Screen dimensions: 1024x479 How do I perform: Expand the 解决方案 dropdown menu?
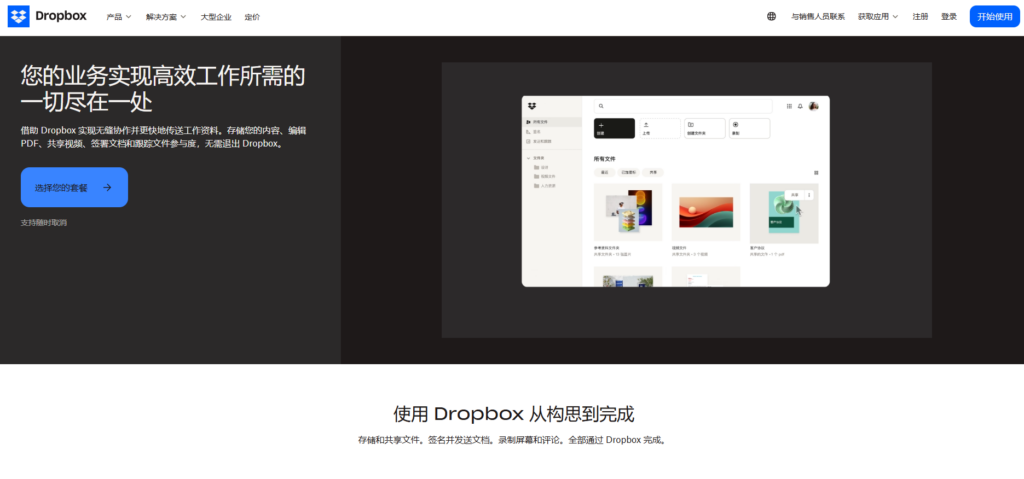165,17
